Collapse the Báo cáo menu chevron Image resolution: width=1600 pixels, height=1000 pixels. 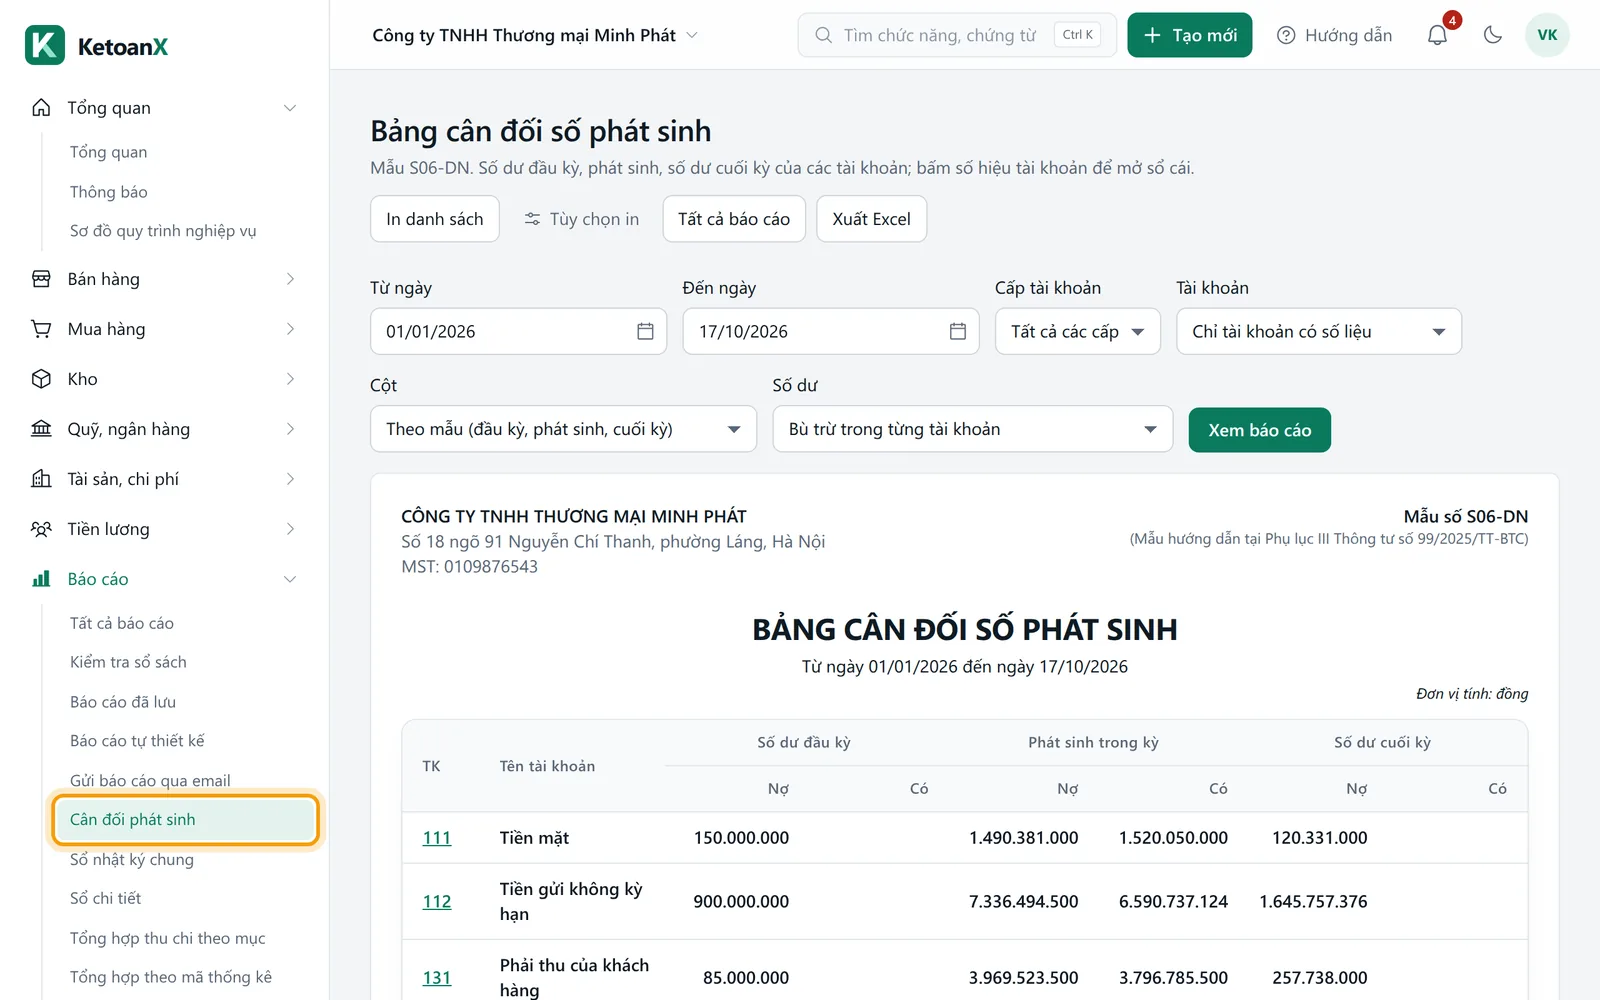point(290,579)
